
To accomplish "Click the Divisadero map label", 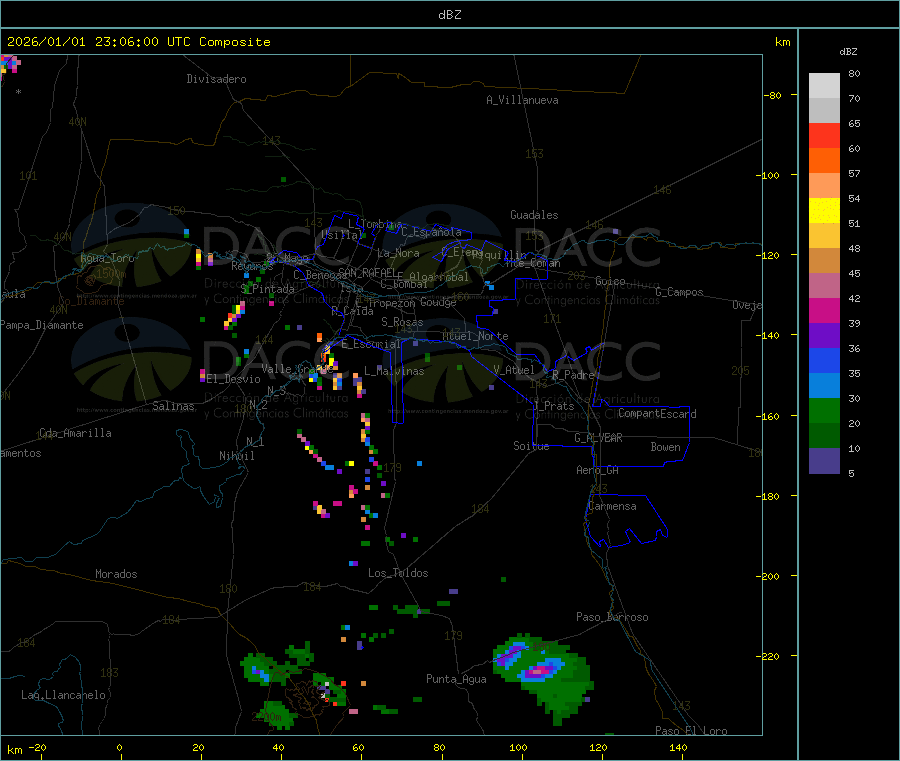I will click(x=216, y=79).
